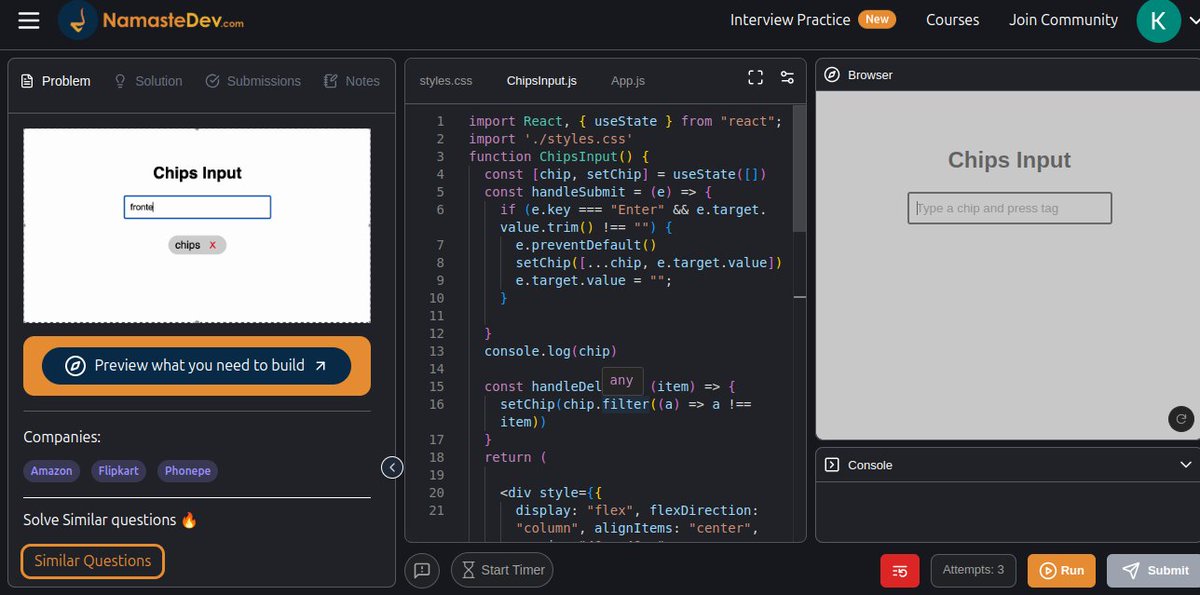
Task: Click the feedback chat bubble icon
Action: [422, 570]
